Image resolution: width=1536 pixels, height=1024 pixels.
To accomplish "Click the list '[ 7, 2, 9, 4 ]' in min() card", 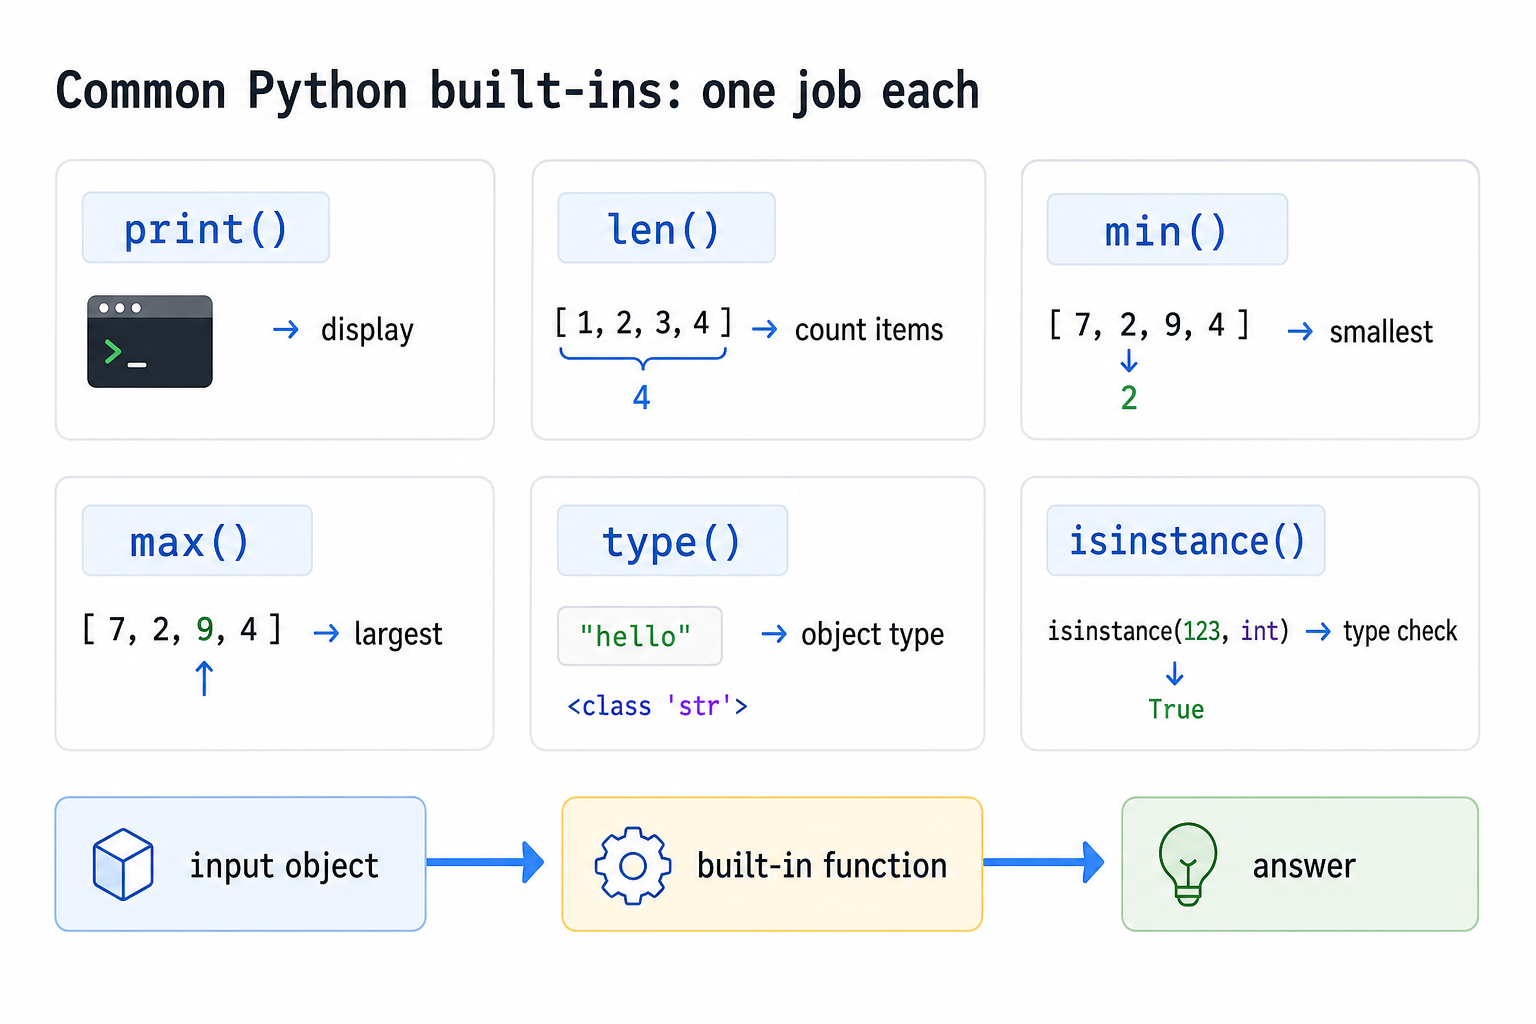I will click(1149, 325).
